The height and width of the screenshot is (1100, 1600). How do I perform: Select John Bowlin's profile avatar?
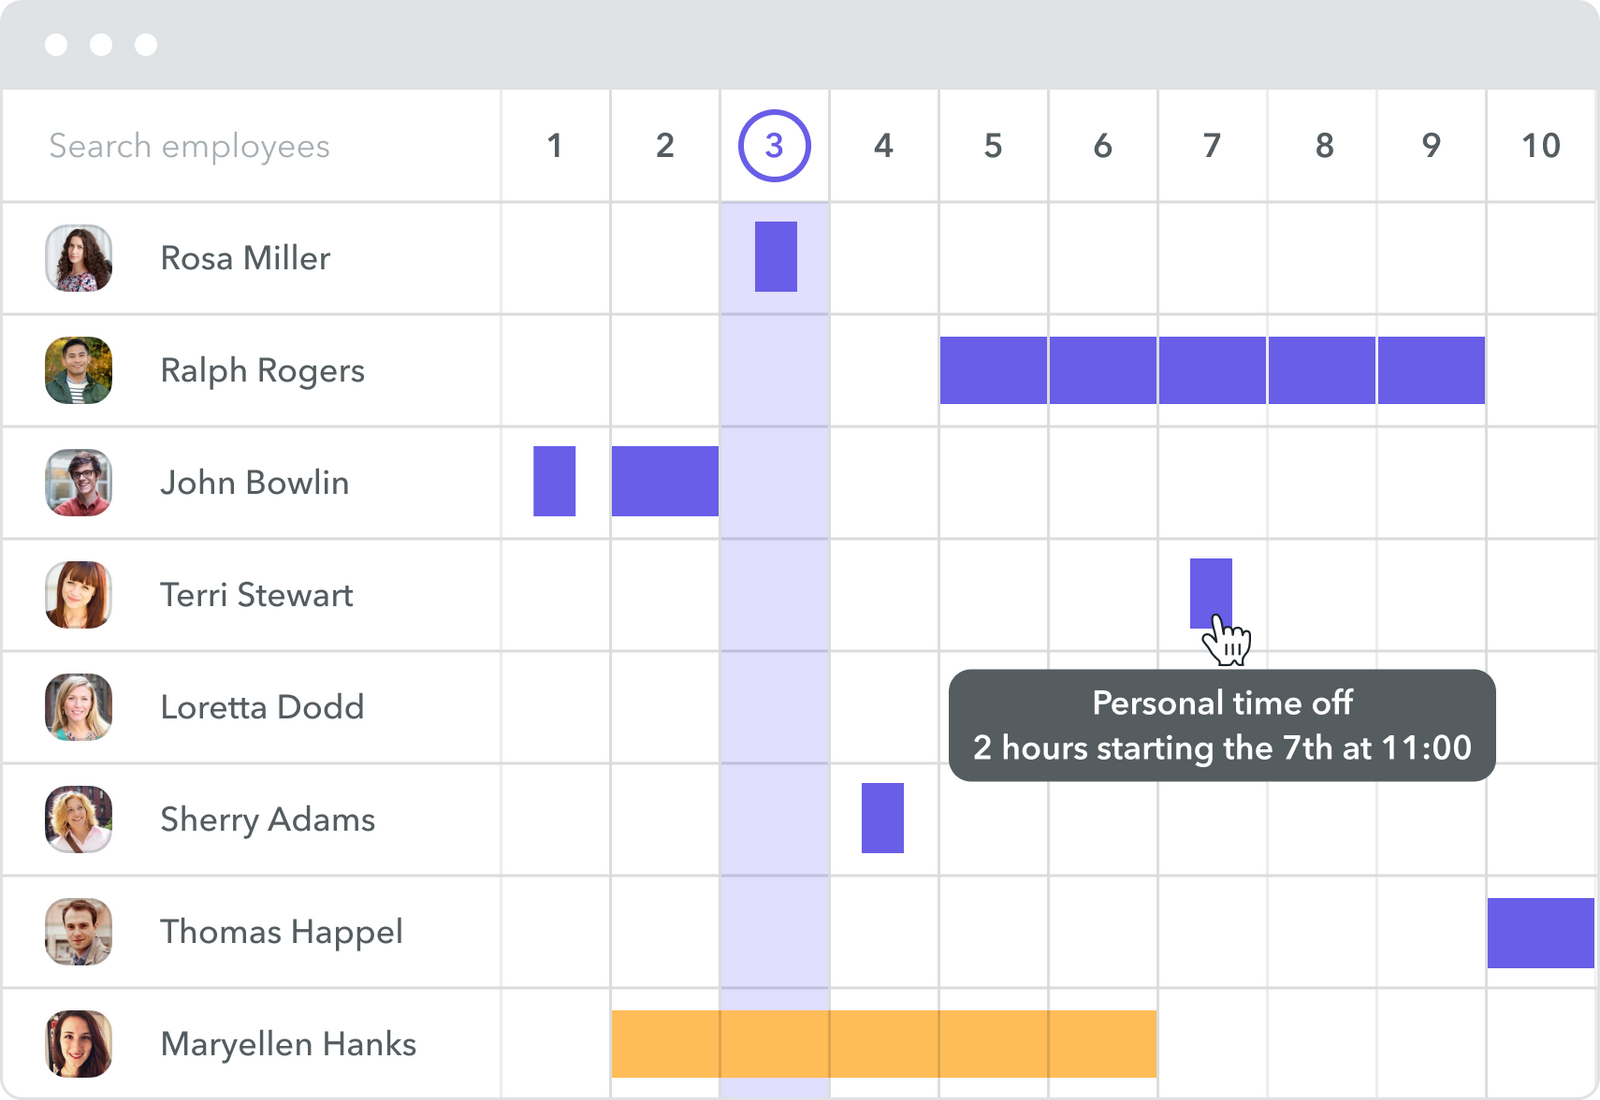tap(78, 482)
